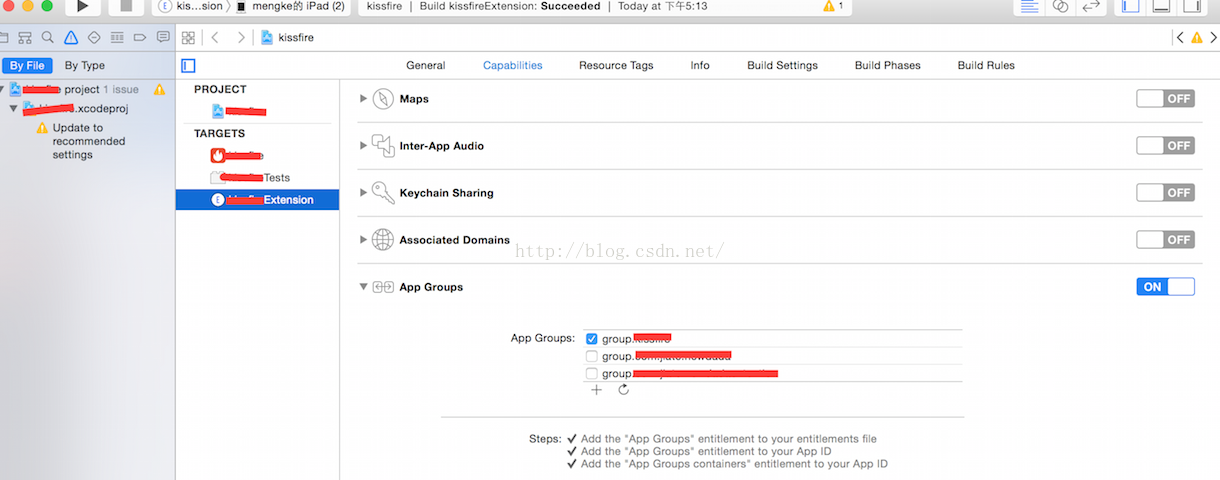The height and width of the screenshot is (480, 1220).
Task: Show the utilities panel
Action: pyautogui.click(x=1190, y=6)
